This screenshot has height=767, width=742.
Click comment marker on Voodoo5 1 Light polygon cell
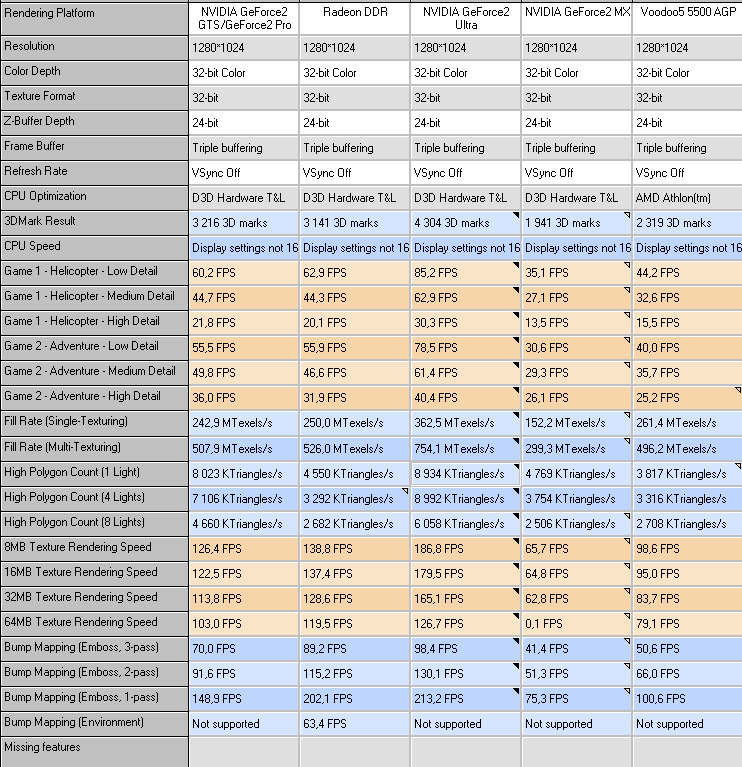pos(738,466)
